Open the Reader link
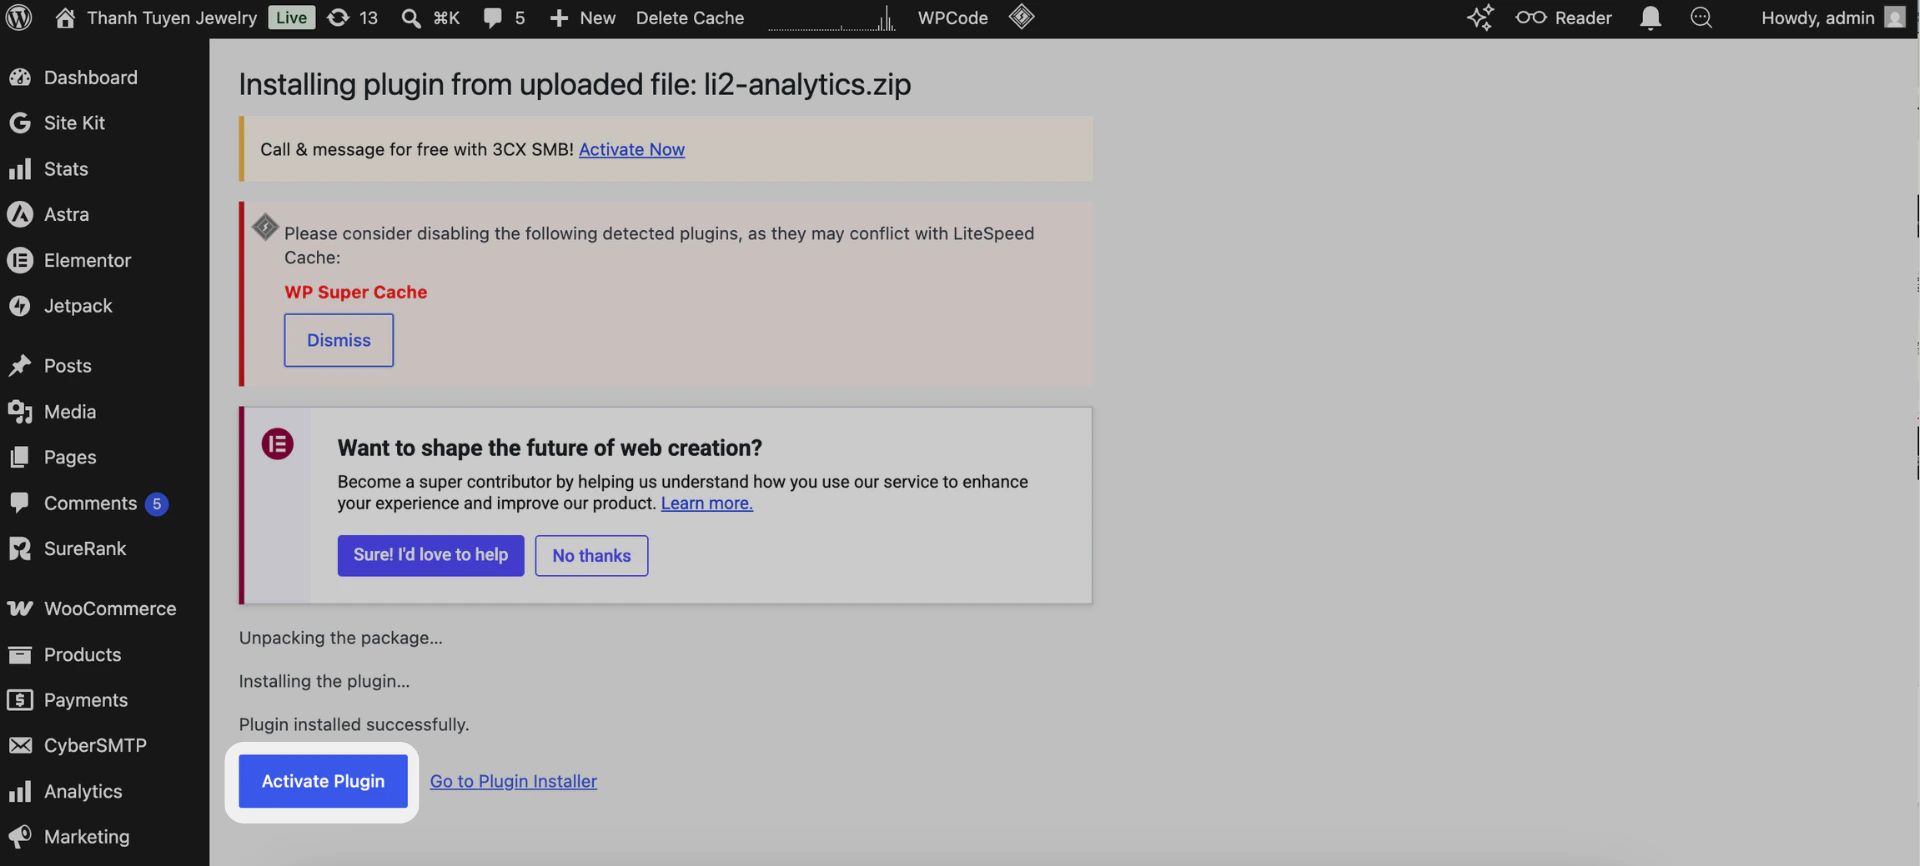This screenshot has width=1920, height=866. point(1564,18)
